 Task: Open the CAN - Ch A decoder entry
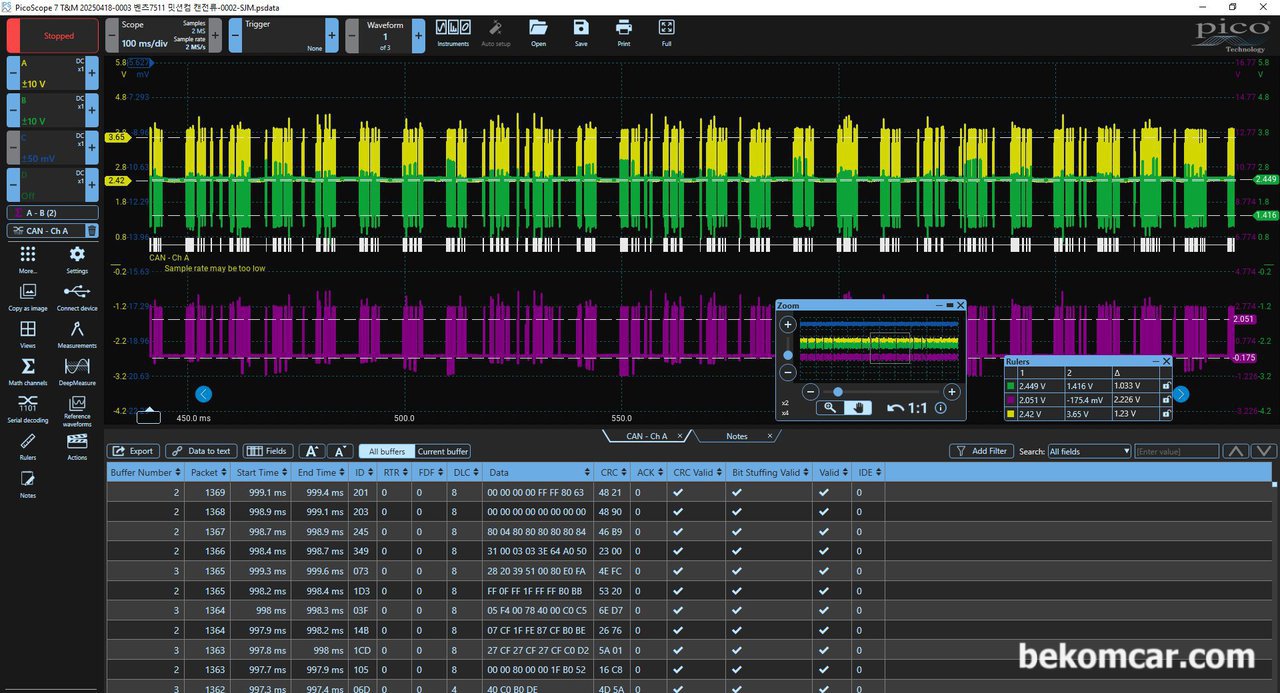(45, 231)
